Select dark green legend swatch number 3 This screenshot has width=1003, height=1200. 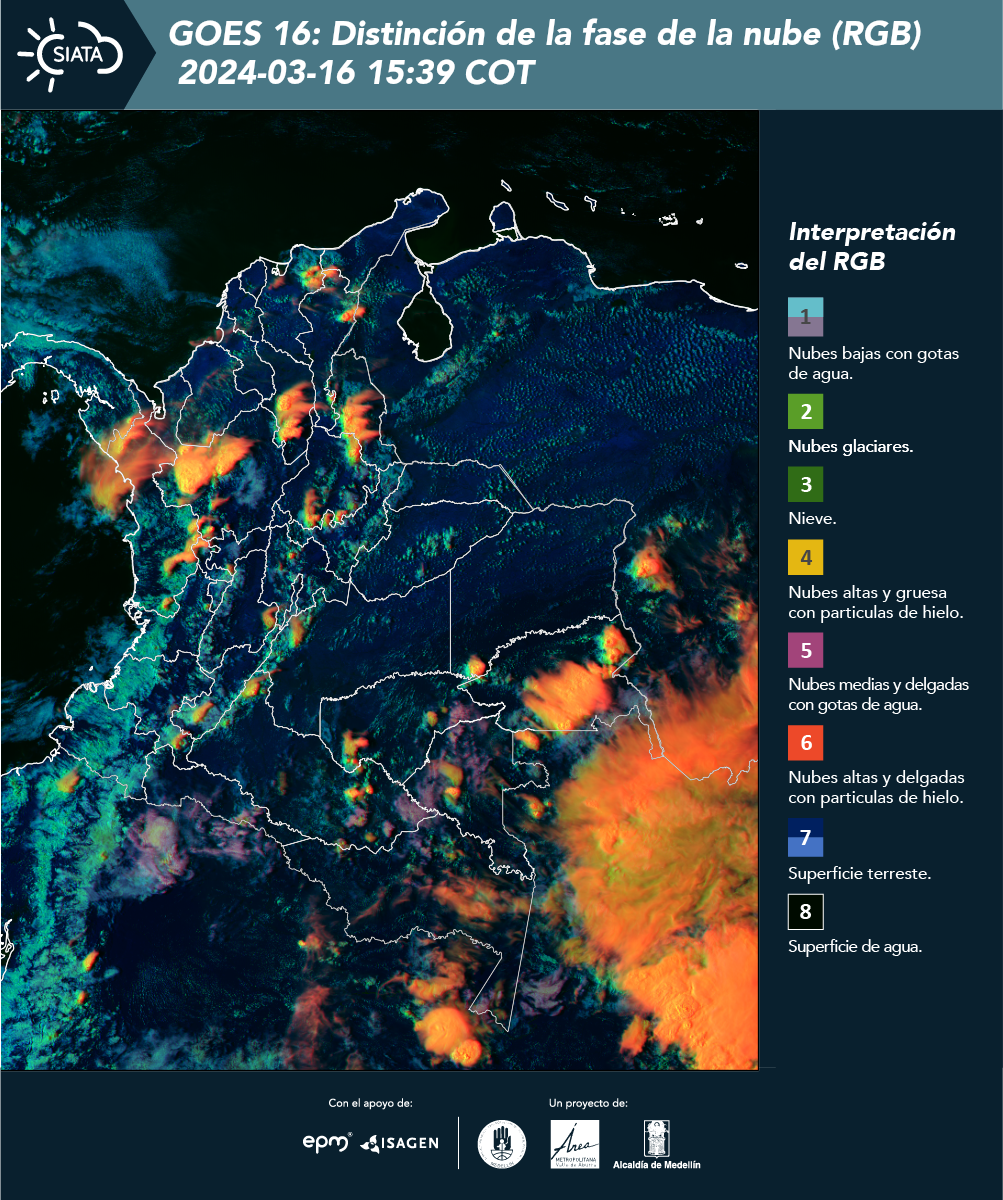point(805,485)
